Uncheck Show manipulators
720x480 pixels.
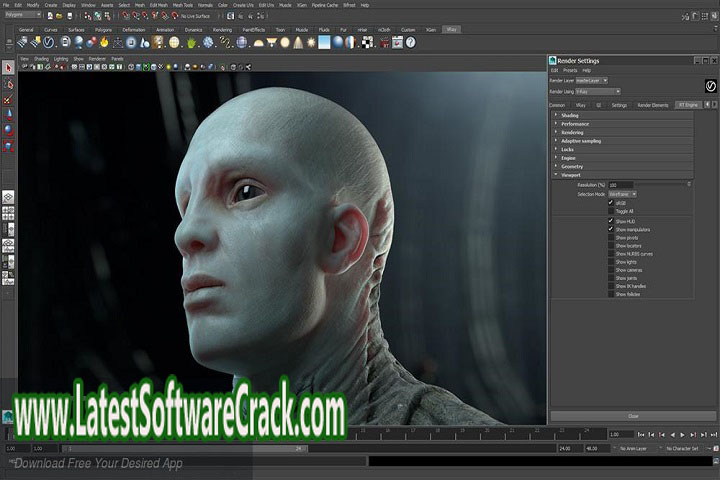click(x=611, y=229)
